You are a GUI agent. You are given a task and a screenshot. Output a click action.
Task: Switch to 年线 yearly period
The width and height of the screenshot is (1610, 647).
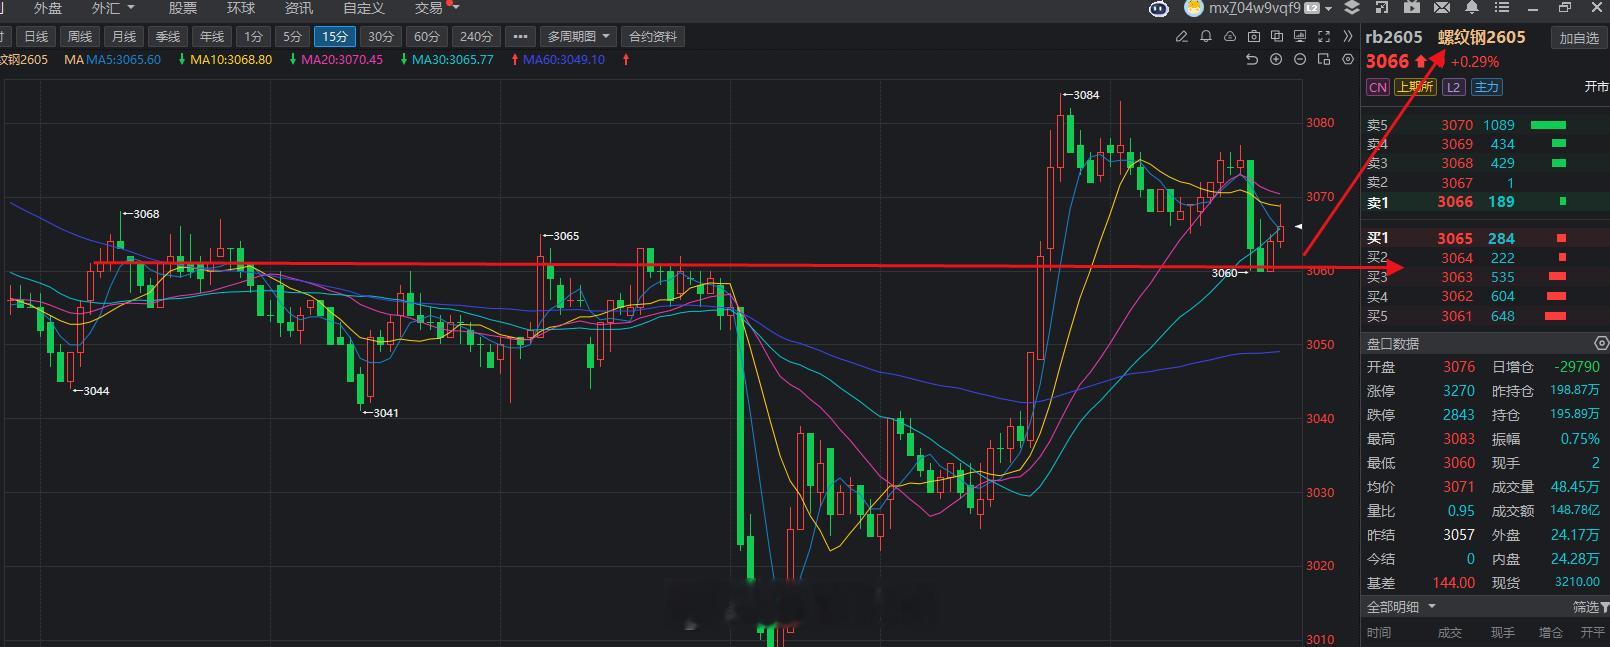pos(211,36)
